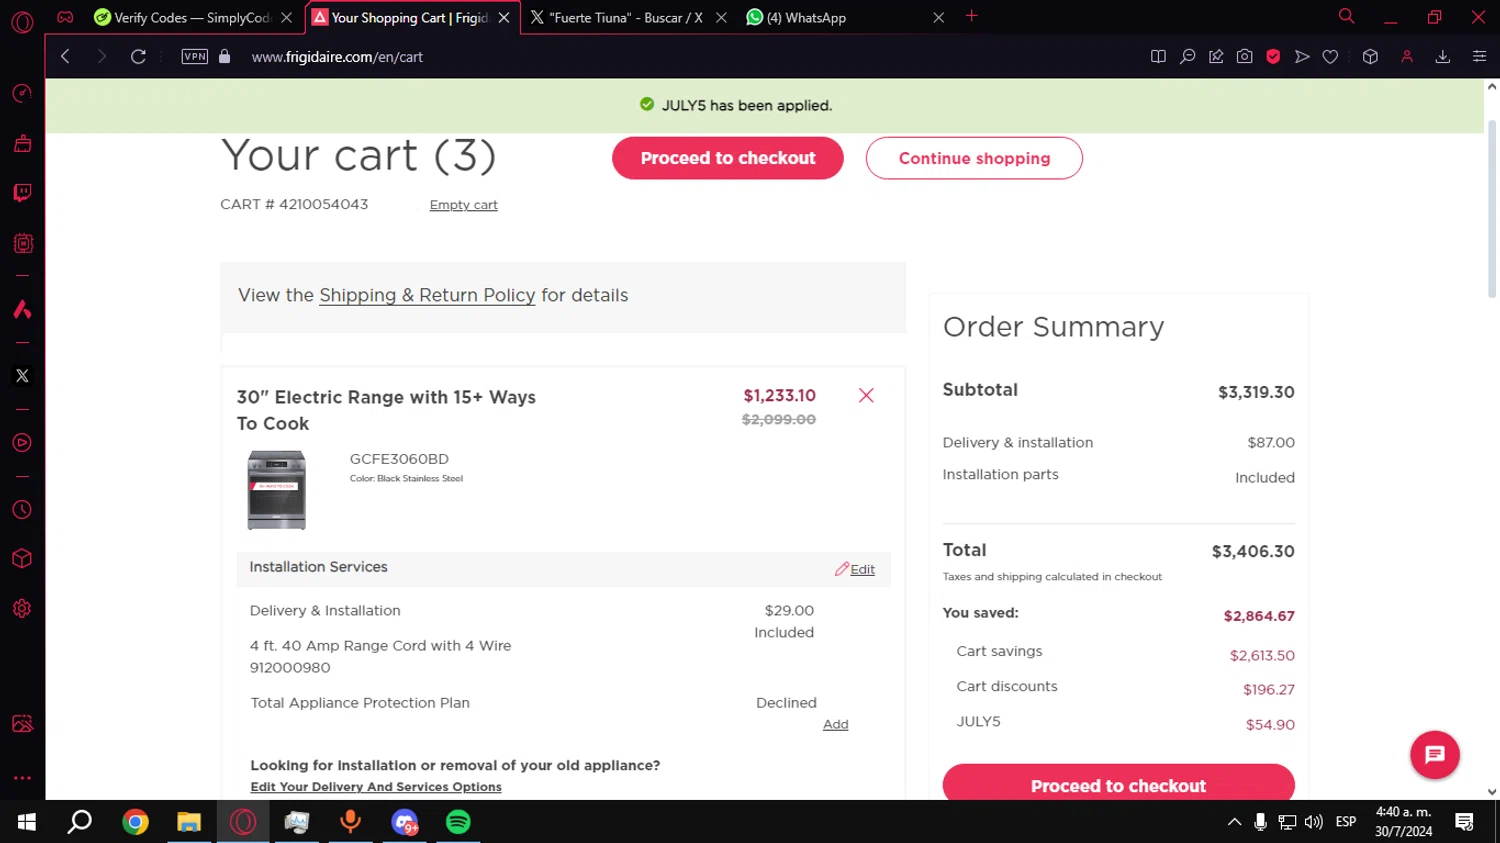
Task: Open Edit Your Delivery And Services Options
Action: click(376, 787)
